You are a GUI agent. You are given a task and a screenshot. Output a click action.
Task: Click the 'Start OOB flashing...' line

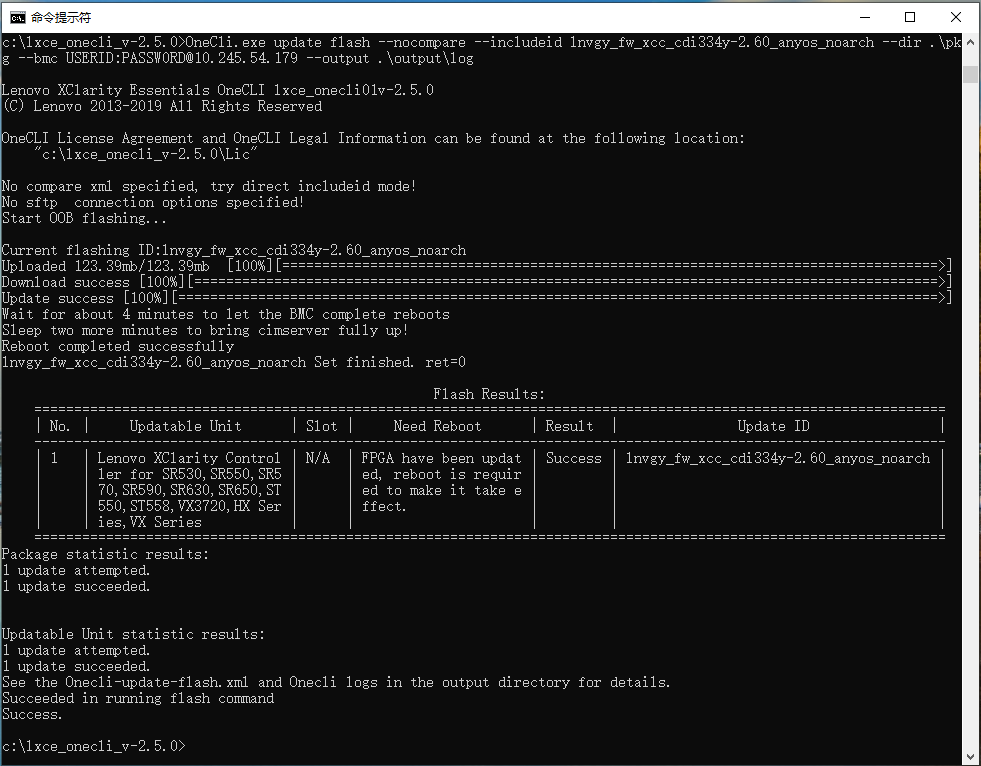click(84, 218)
